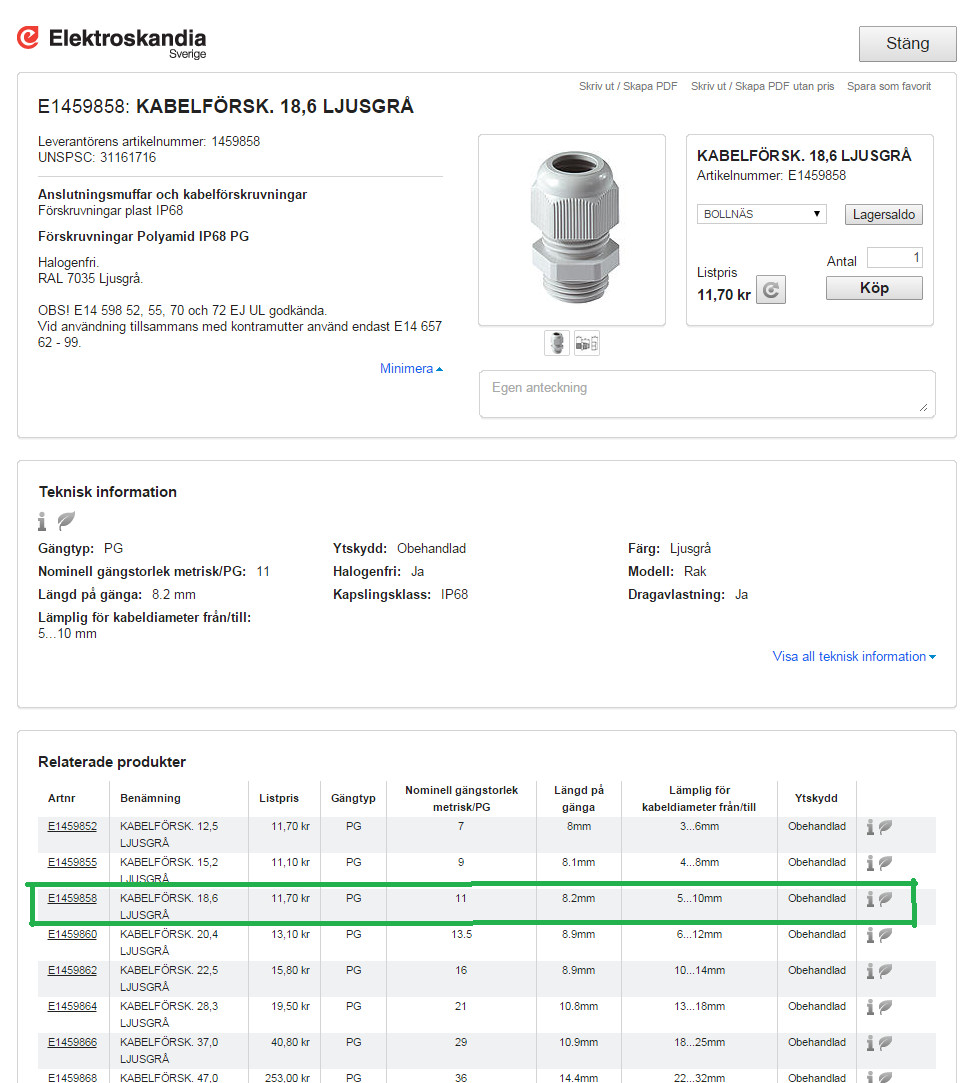Viewport: 973px width, 1083px height.
Task: Select the first cable gland thumbnail
Action: coord(557,343)
